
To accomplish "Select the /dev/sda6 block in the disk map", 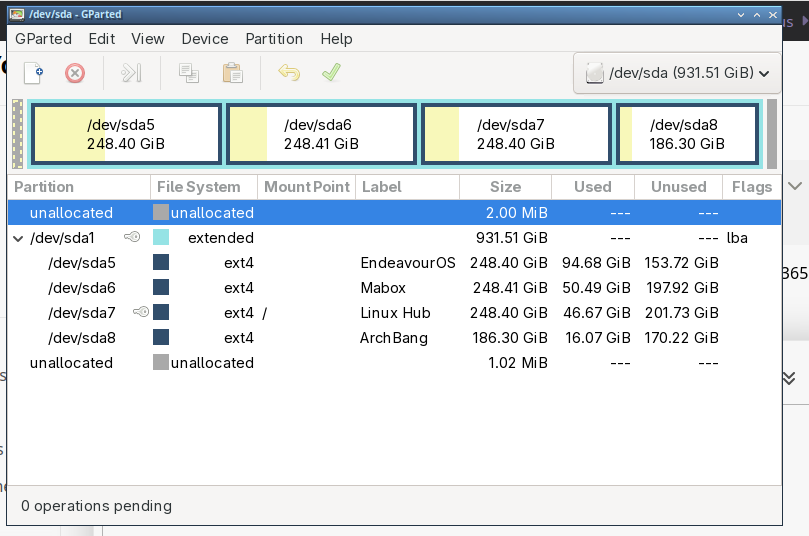I will coord(321,134).
